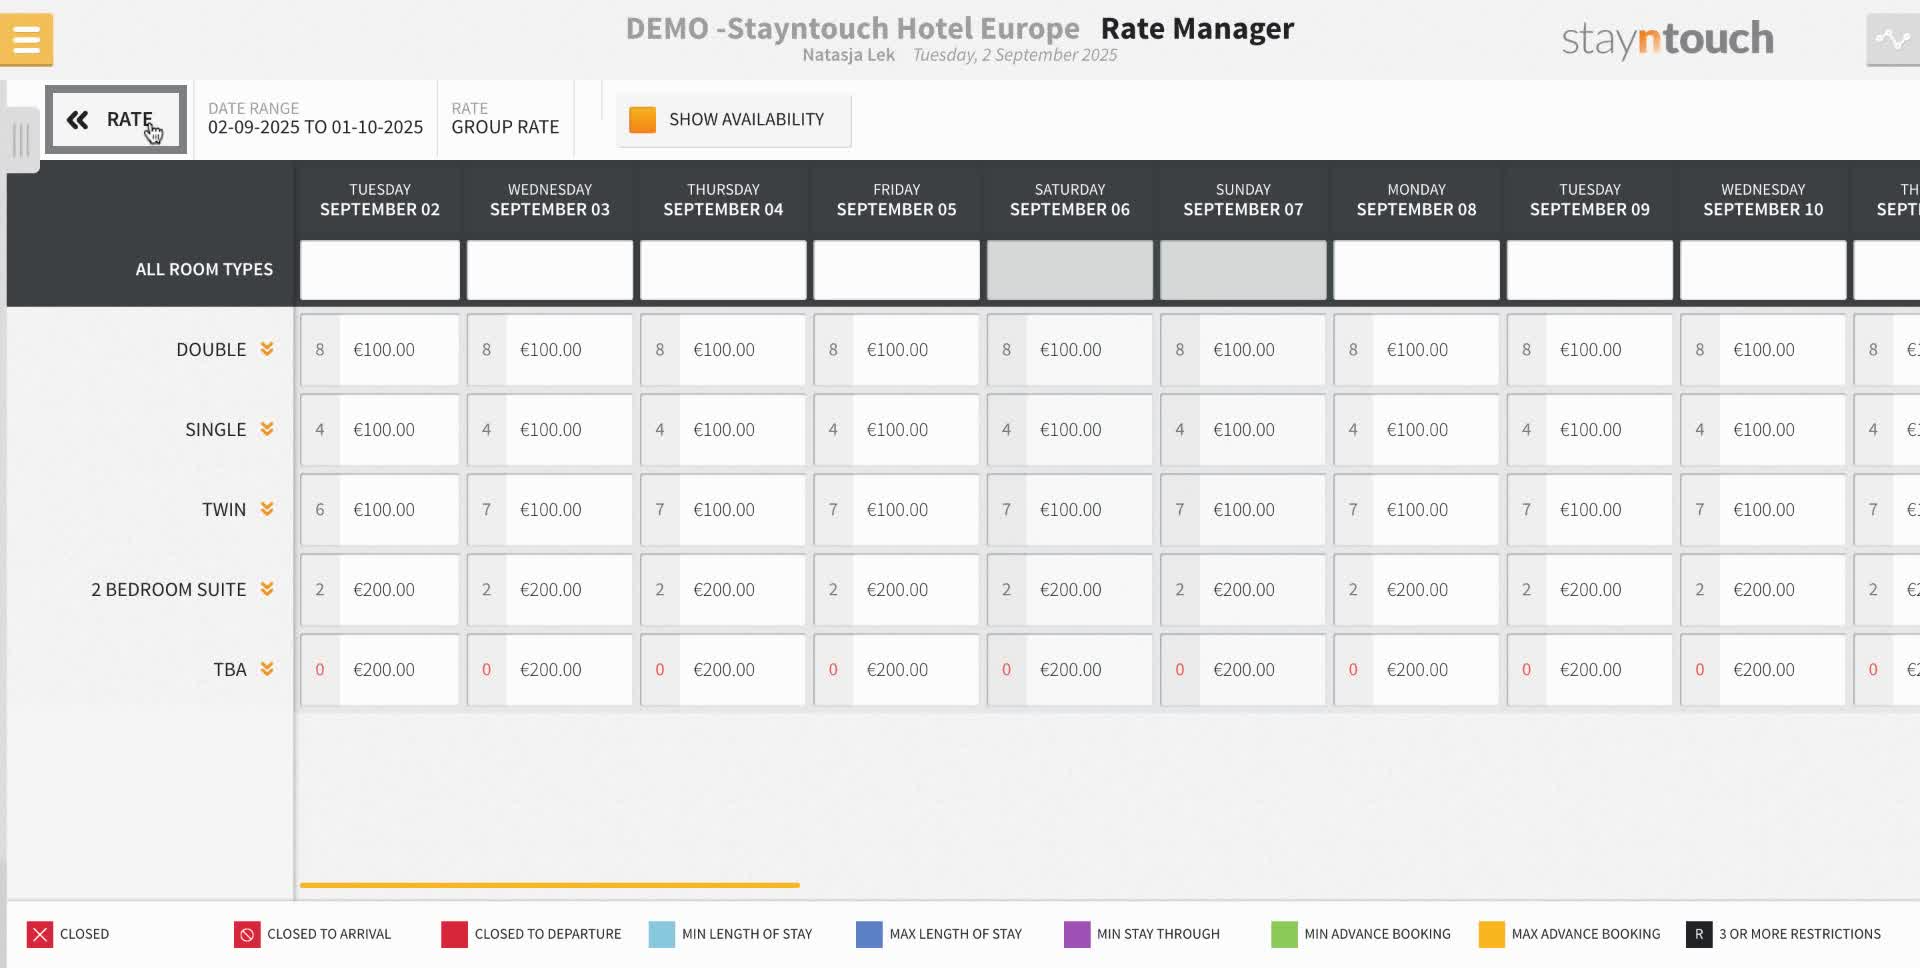Select the Tuesday September 09 column header
Image resolution: width=1920 pixels, height=968 pixels.
[1590, 200]
